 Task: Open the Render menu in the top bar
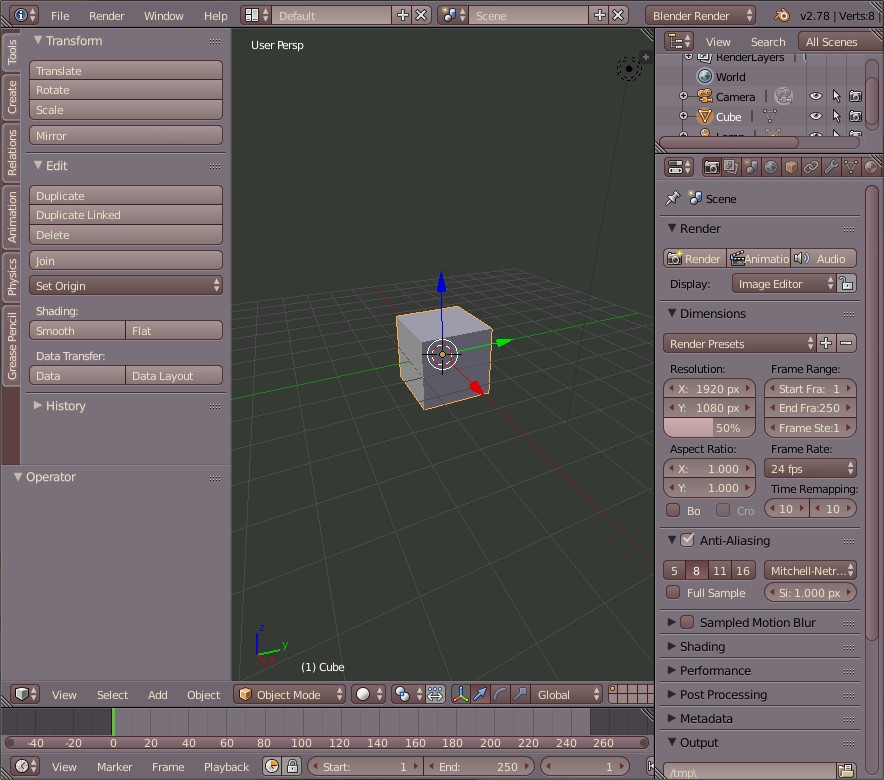pyautogui.click(x=107, y=16)
